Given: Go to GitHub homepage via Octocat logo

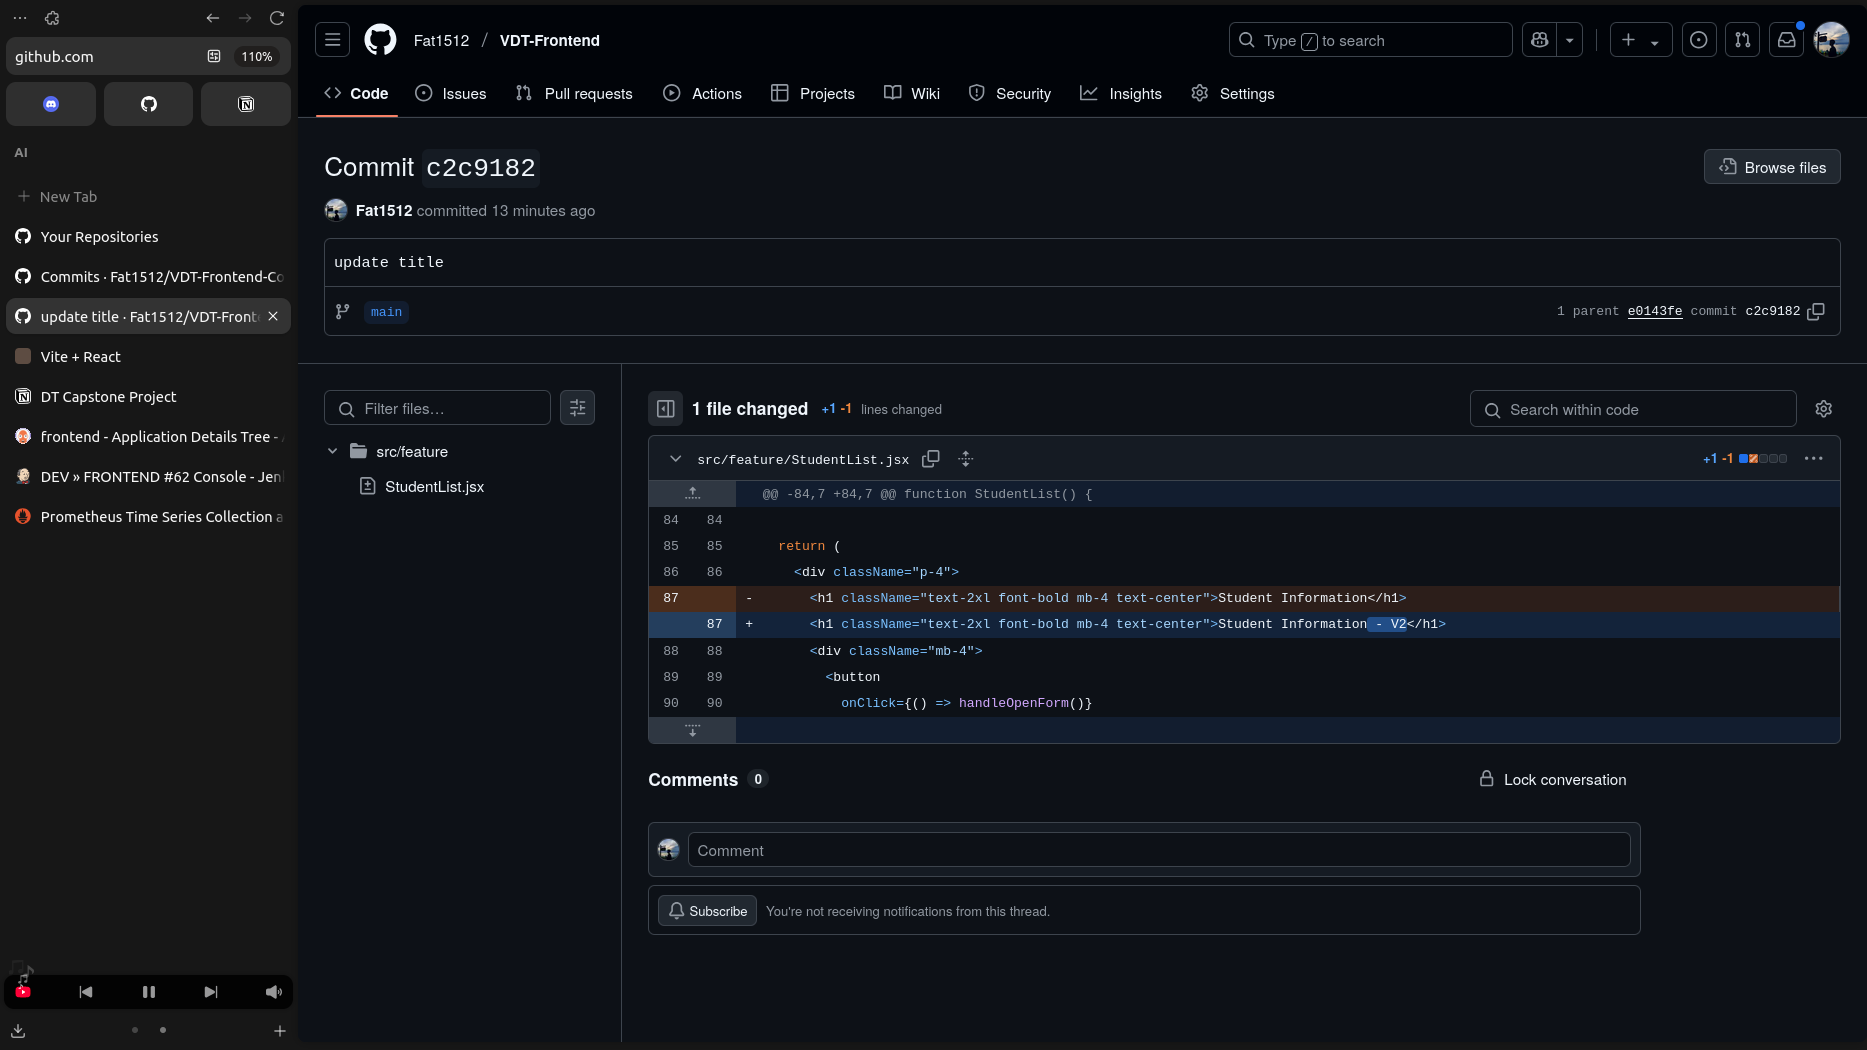Looking at the screenshot, I should [380, 40].
